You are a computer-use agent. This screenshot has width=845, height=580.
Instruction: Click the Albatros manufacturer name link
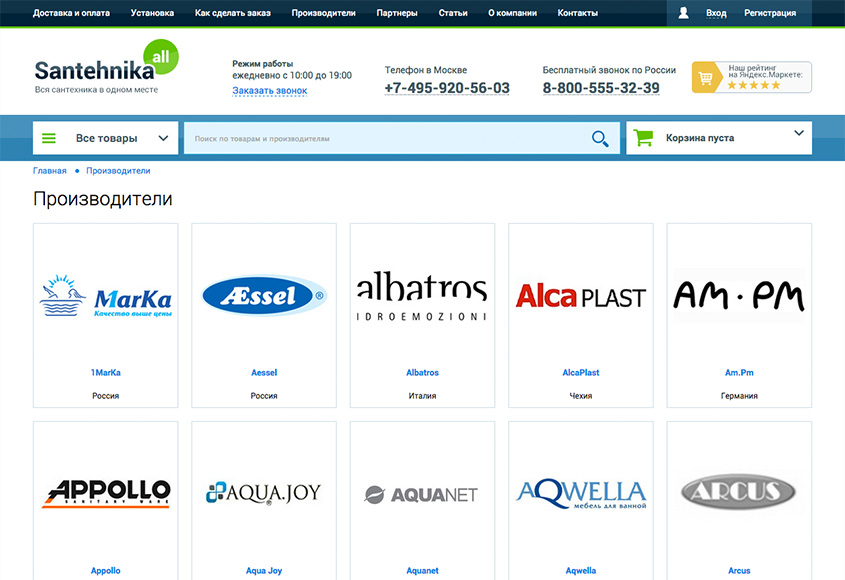coord(422,372)
